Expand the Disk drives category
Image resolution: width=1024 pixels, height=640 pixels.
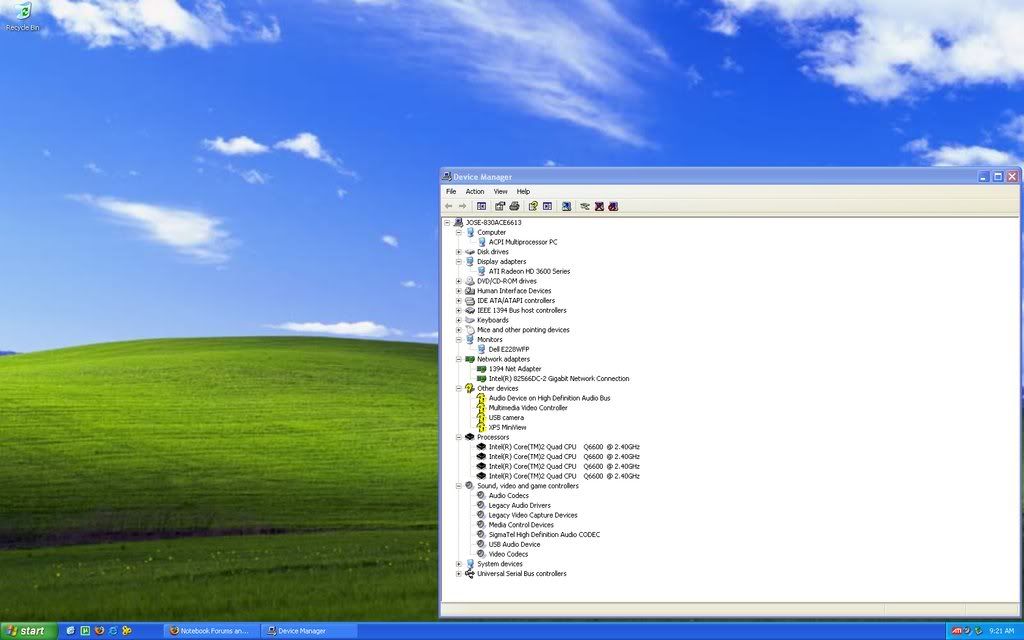[x=458, y=252]
